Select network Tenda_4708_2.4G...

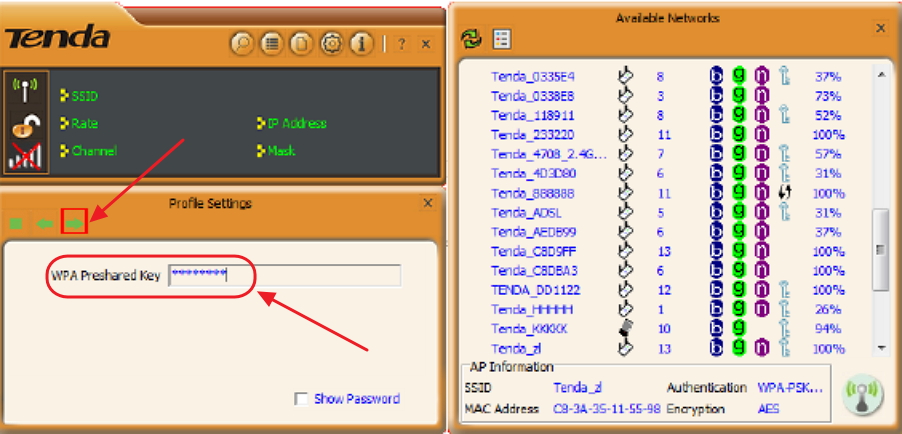549,154
